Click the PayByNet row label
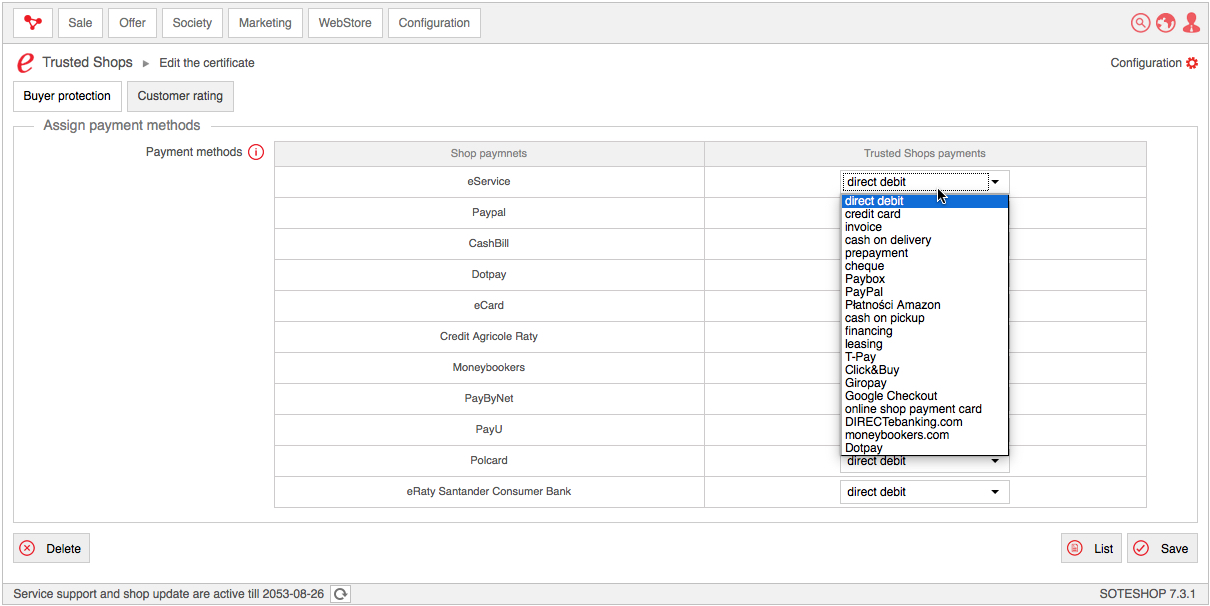The width and height of the screenshot is (1210, 606). click(489, 399)
